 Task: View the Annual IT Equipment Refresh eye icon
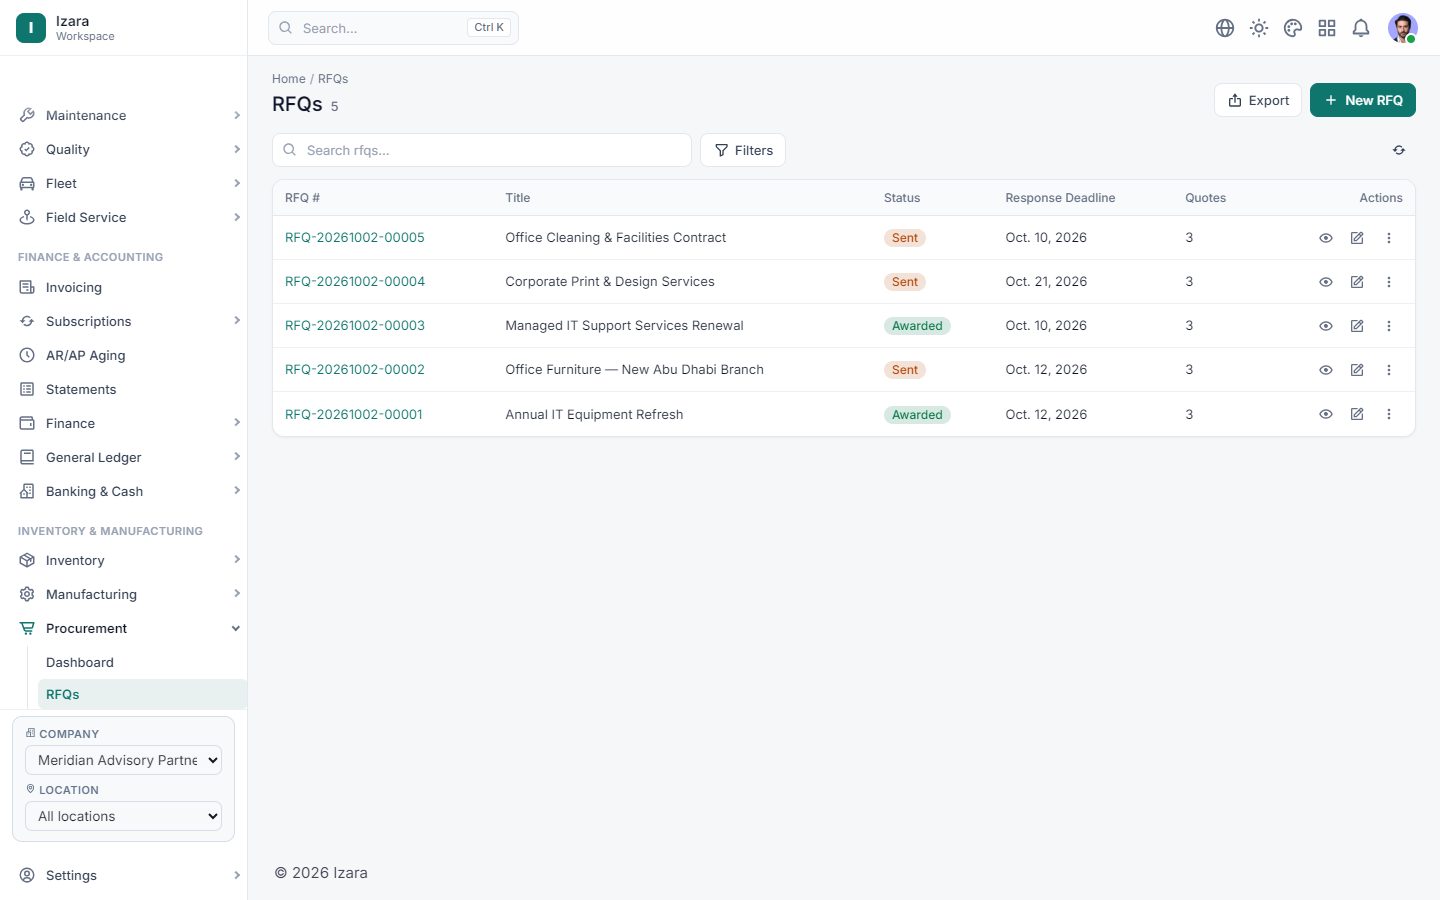click(x=1326, y=414)
